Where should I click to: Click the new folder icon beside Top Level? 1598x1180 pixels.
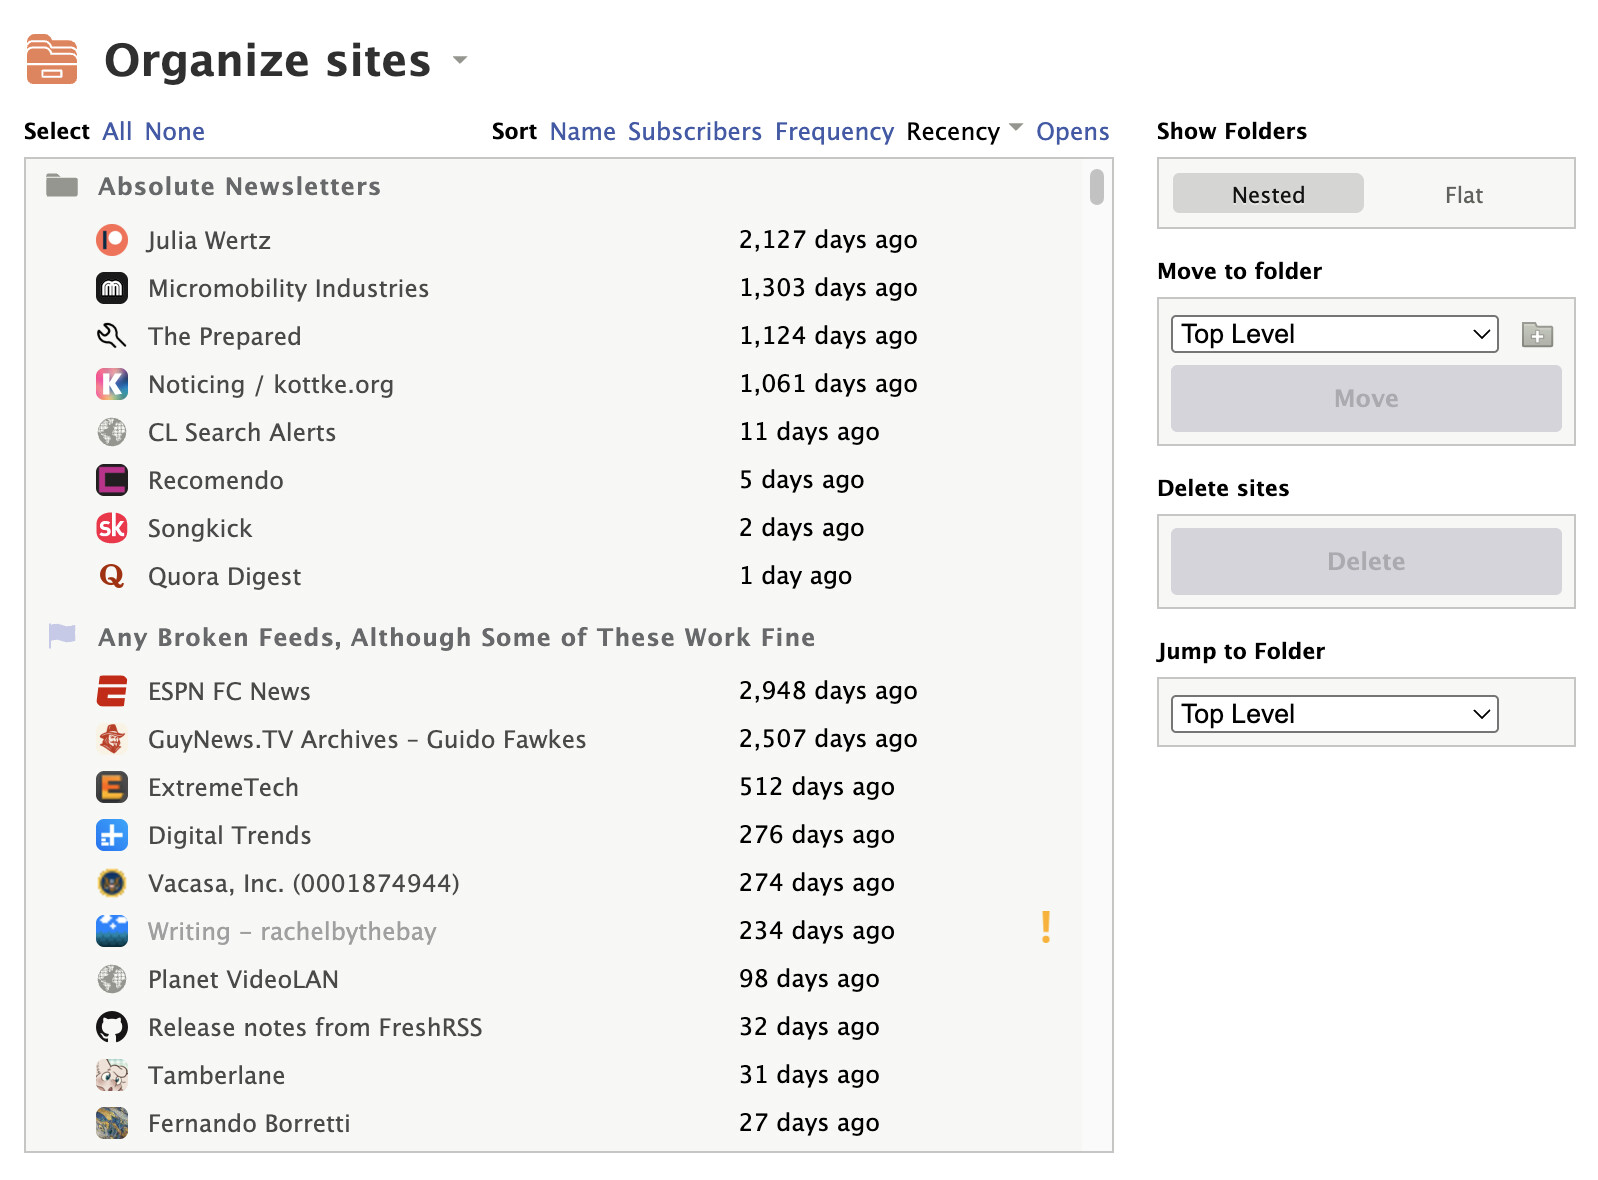tap(1536, 334)
